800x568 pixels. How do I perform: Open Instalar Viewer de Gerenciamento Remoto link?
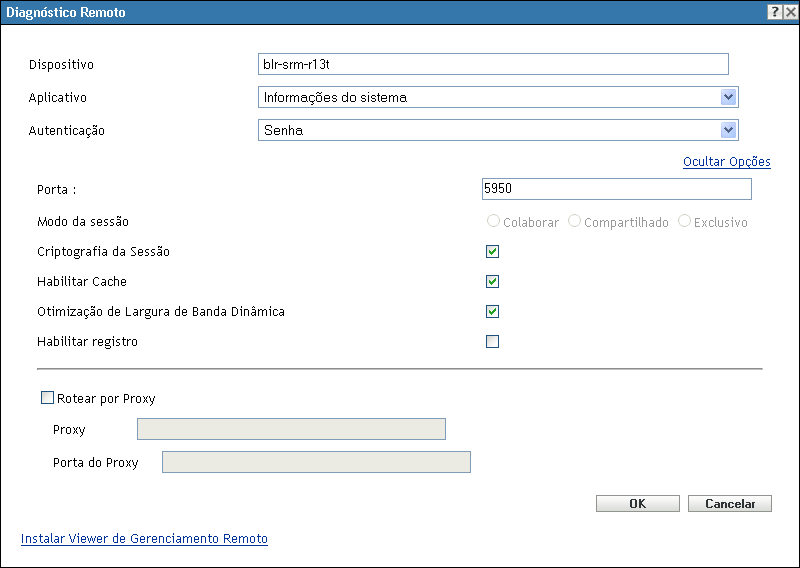click(x=144, y=538)
